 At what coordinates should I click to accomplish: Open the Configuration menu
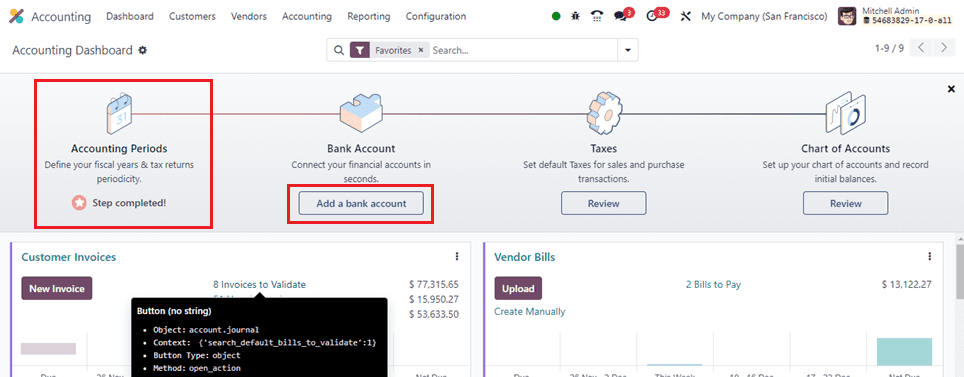tap(435, 17)
